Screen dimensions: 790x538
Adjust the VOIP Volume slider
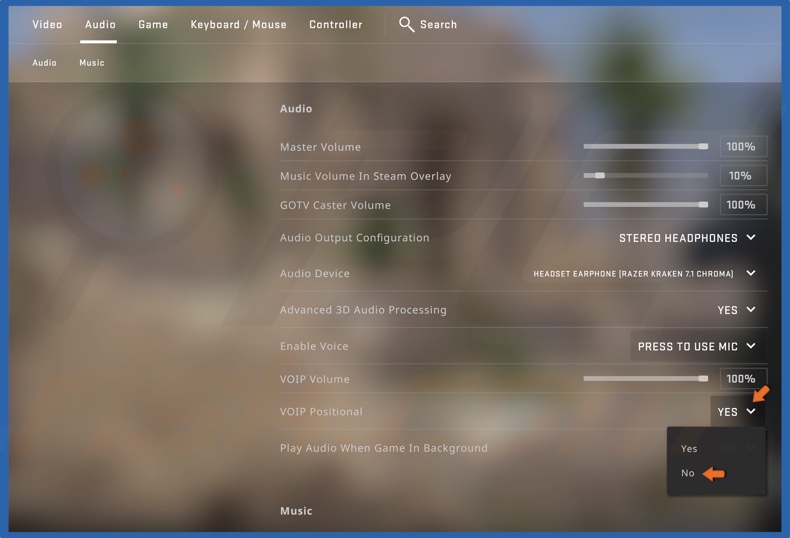click(x=645, y=379)
